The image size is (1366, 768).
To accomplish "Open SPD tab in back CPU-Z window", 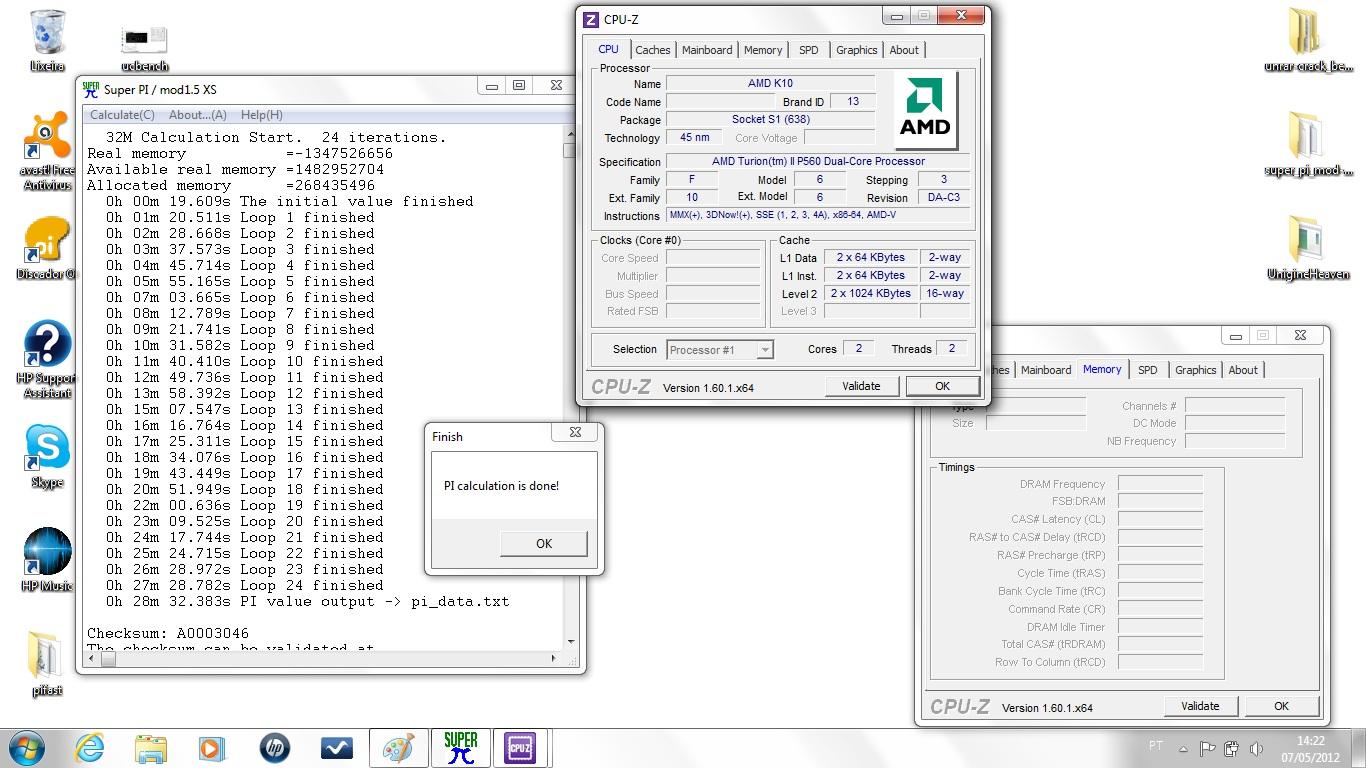I will [1148, 370].
